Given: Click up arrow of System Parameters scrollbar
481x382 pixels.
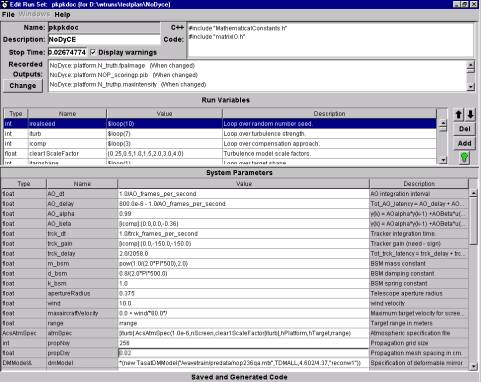Looking at the screenshot, I should [474, 193].
